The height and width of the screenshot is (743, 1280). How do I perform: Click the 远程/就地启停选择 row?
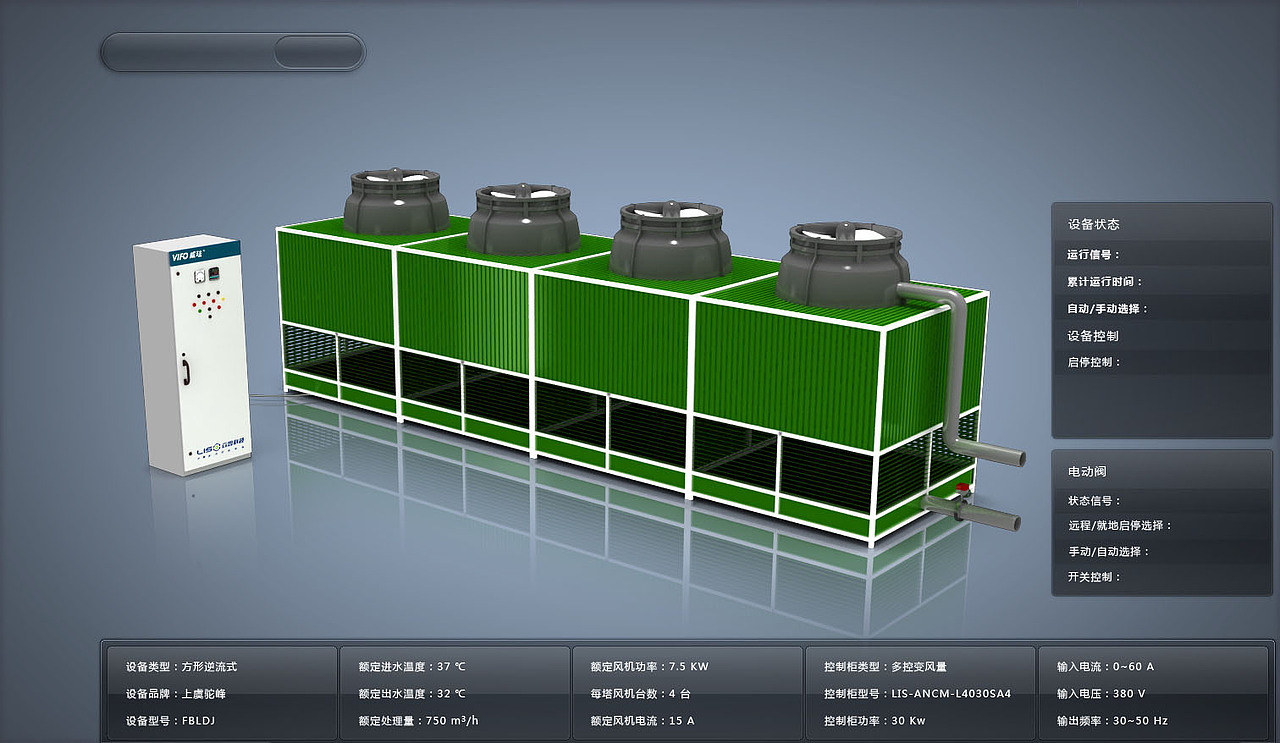pos(1161,525)
